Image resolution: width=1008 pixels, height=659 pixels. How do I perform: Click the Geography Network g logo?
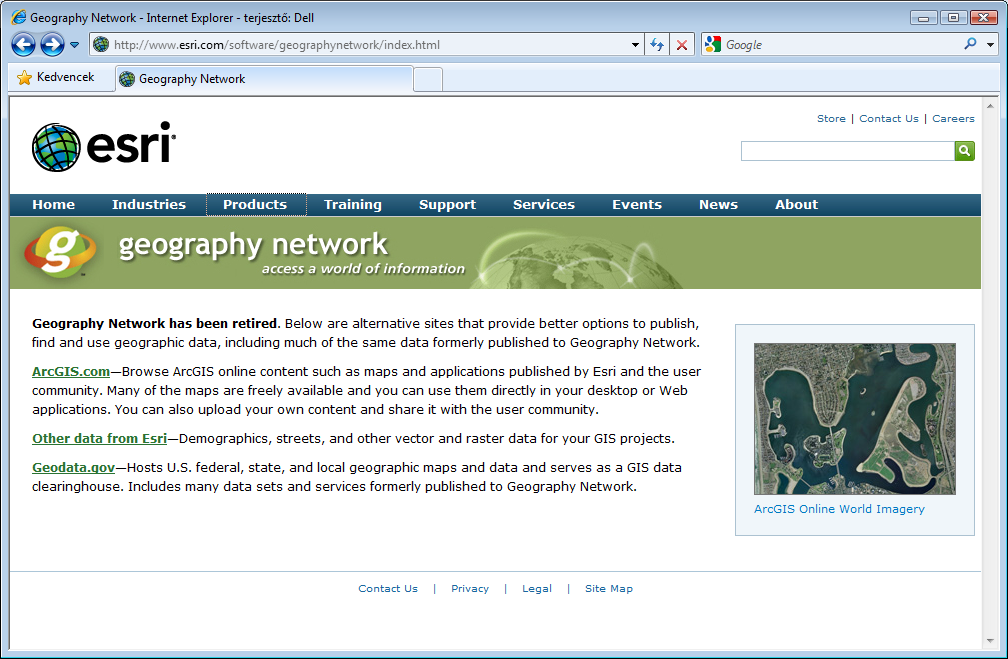tap(60, 251)
